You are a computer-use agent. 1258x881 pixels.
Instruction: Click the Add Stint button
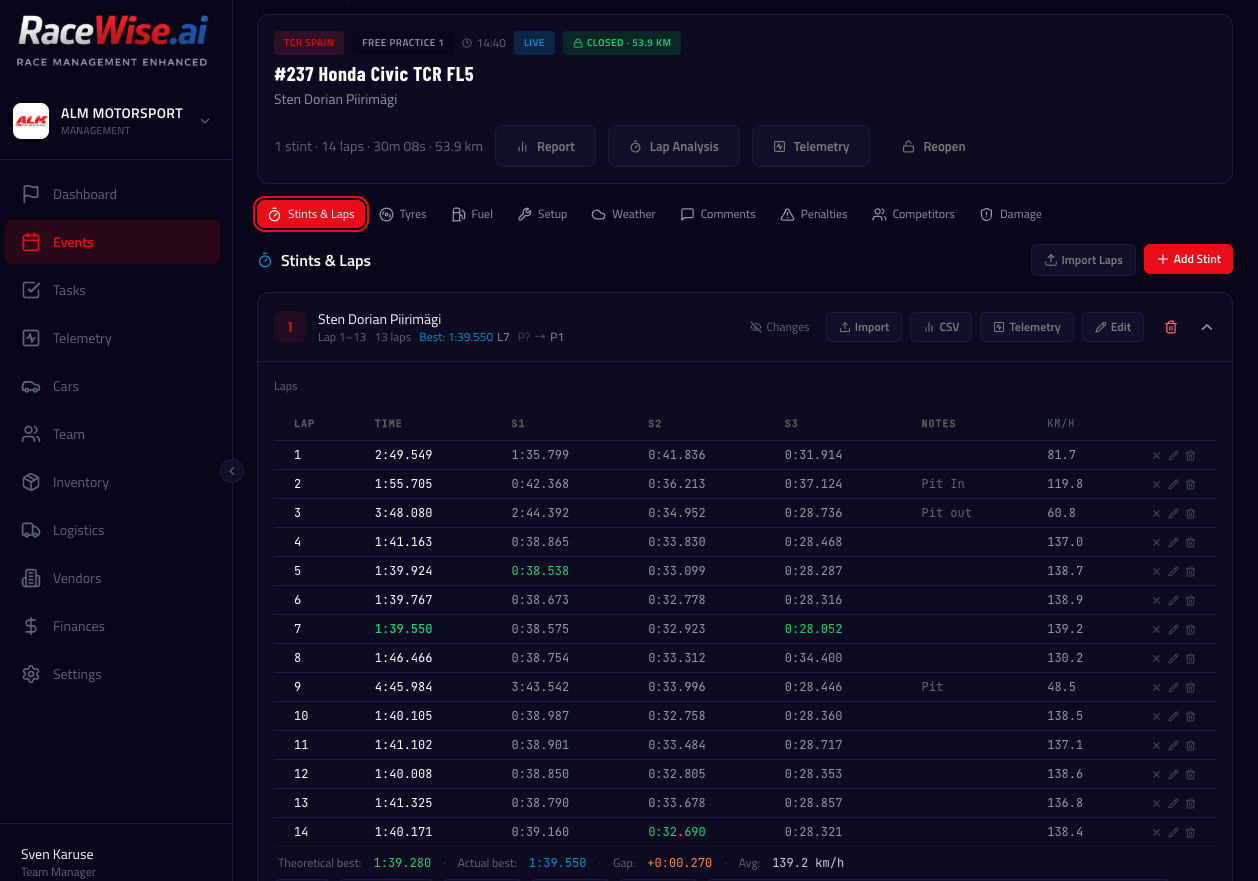tap(1188, 259)
